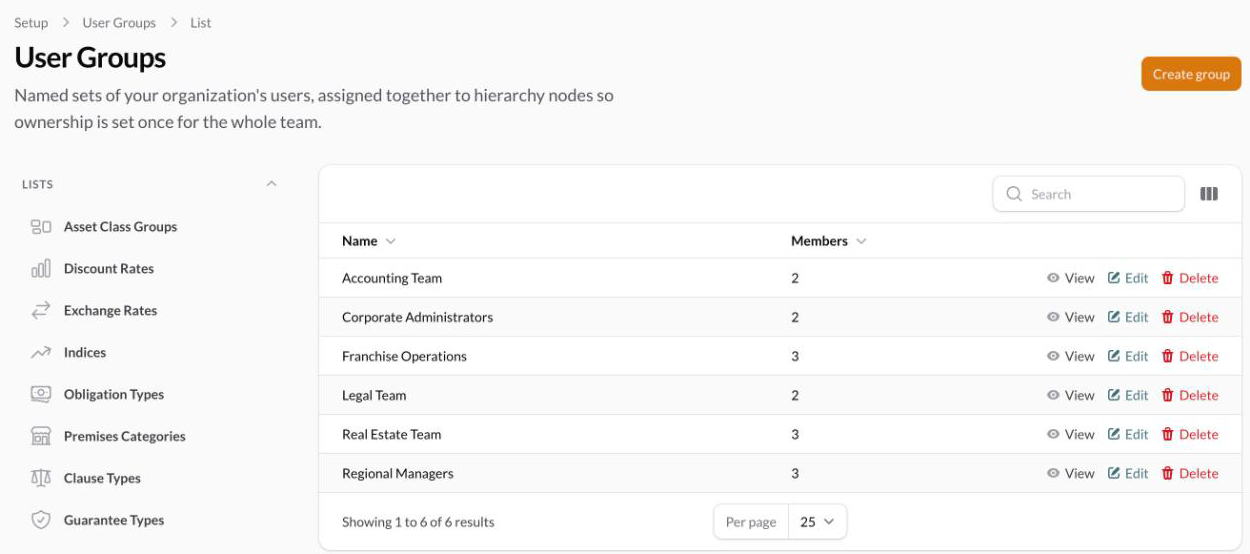Click the Indices trend line icon
Image resolution: width=1250 pixels, height=554 pixels.
(41, 353)
